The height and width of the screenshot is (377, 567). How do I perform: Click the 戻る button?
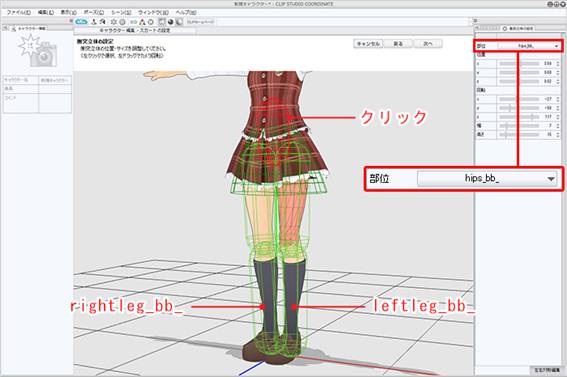click(398, 44)
